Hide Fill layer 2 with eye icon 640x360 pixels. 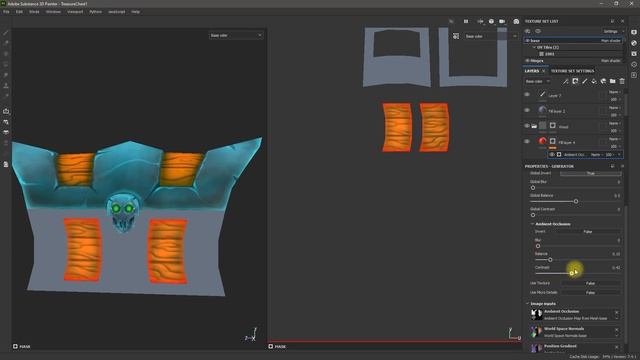[527, 110]
